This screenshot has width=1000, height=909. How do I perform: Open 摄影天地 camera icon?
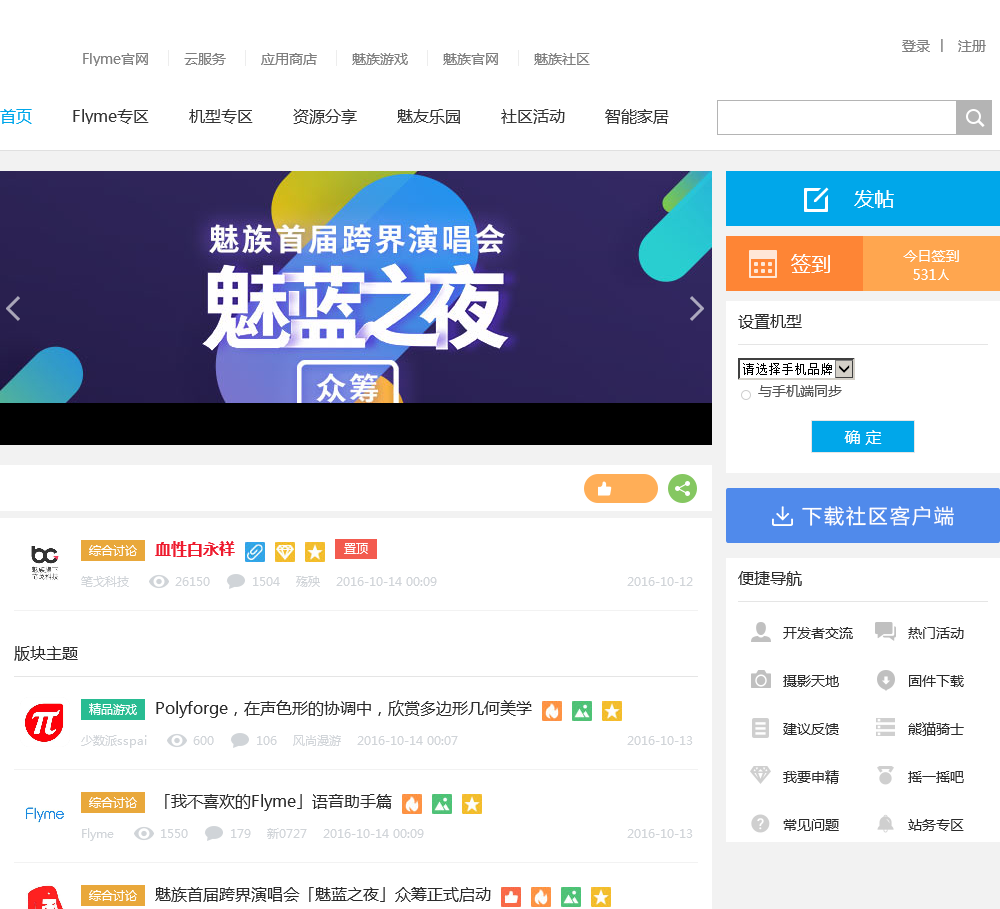[x=760, y=679]
